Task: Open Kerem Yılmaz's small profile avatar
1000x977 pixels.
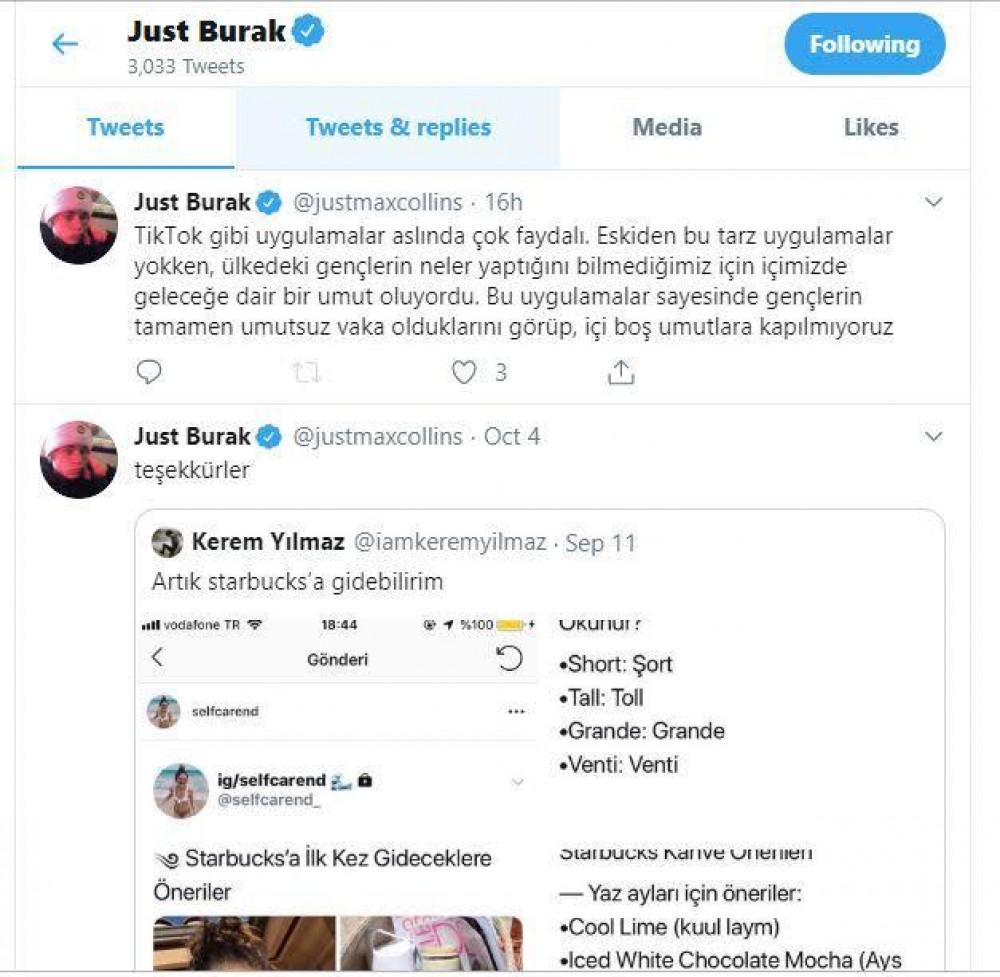Action: coord(167,543)
